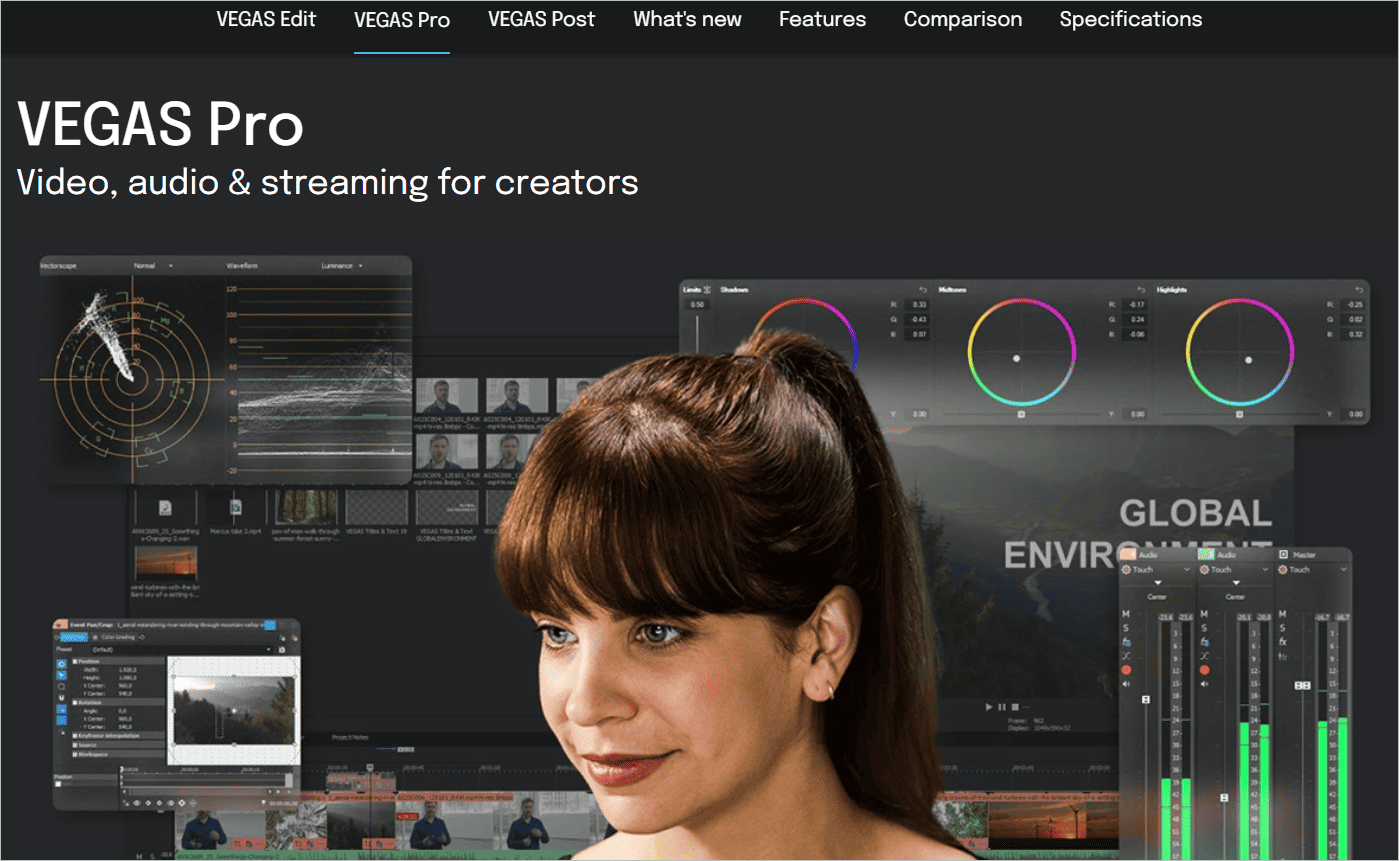Go to the Specifications link
Image resolution: width=1399 pixels, height=861 pixels.
[1130, 20]
